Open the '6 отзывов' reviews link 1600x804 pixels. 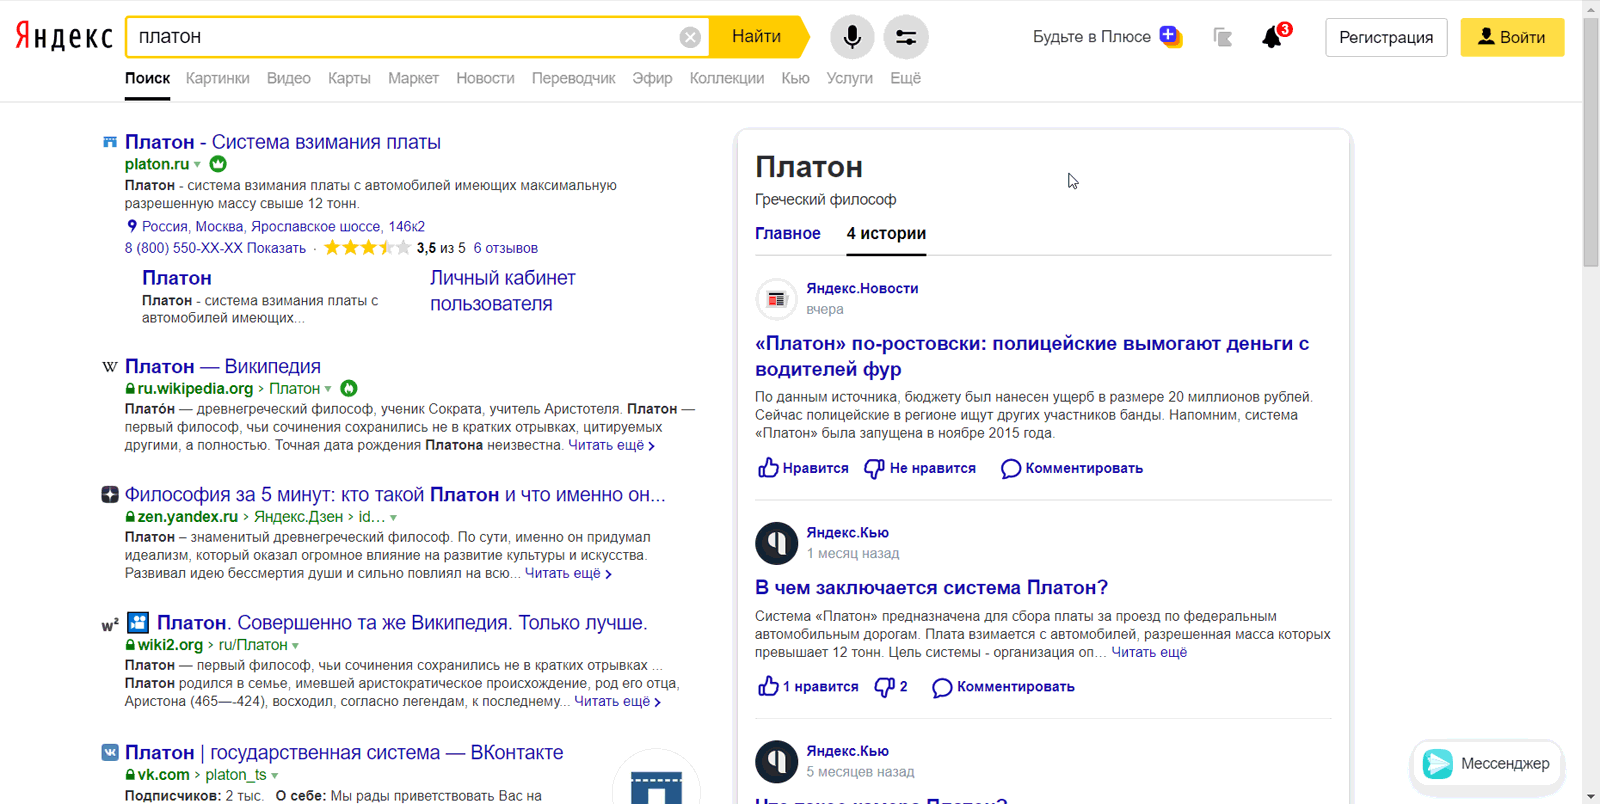pyautogui.click(x=506, y=248)
